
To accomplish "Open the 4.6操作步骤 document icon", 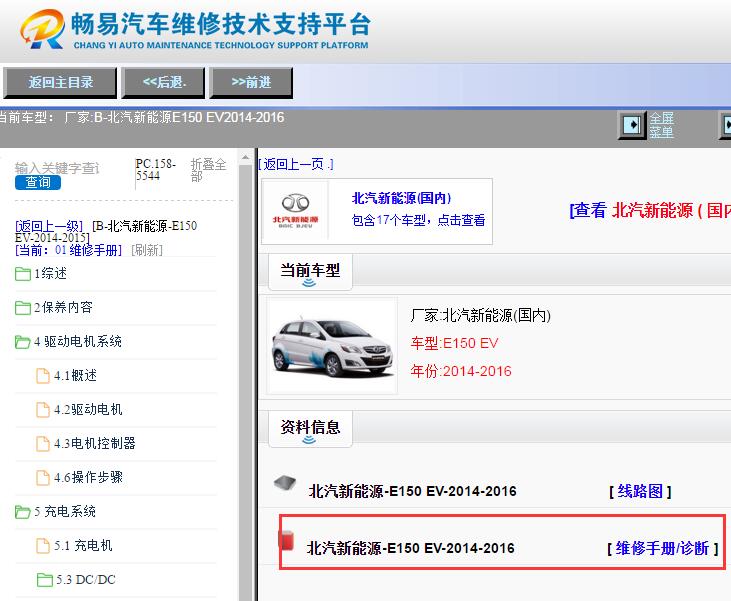I will tap(43, 478).
